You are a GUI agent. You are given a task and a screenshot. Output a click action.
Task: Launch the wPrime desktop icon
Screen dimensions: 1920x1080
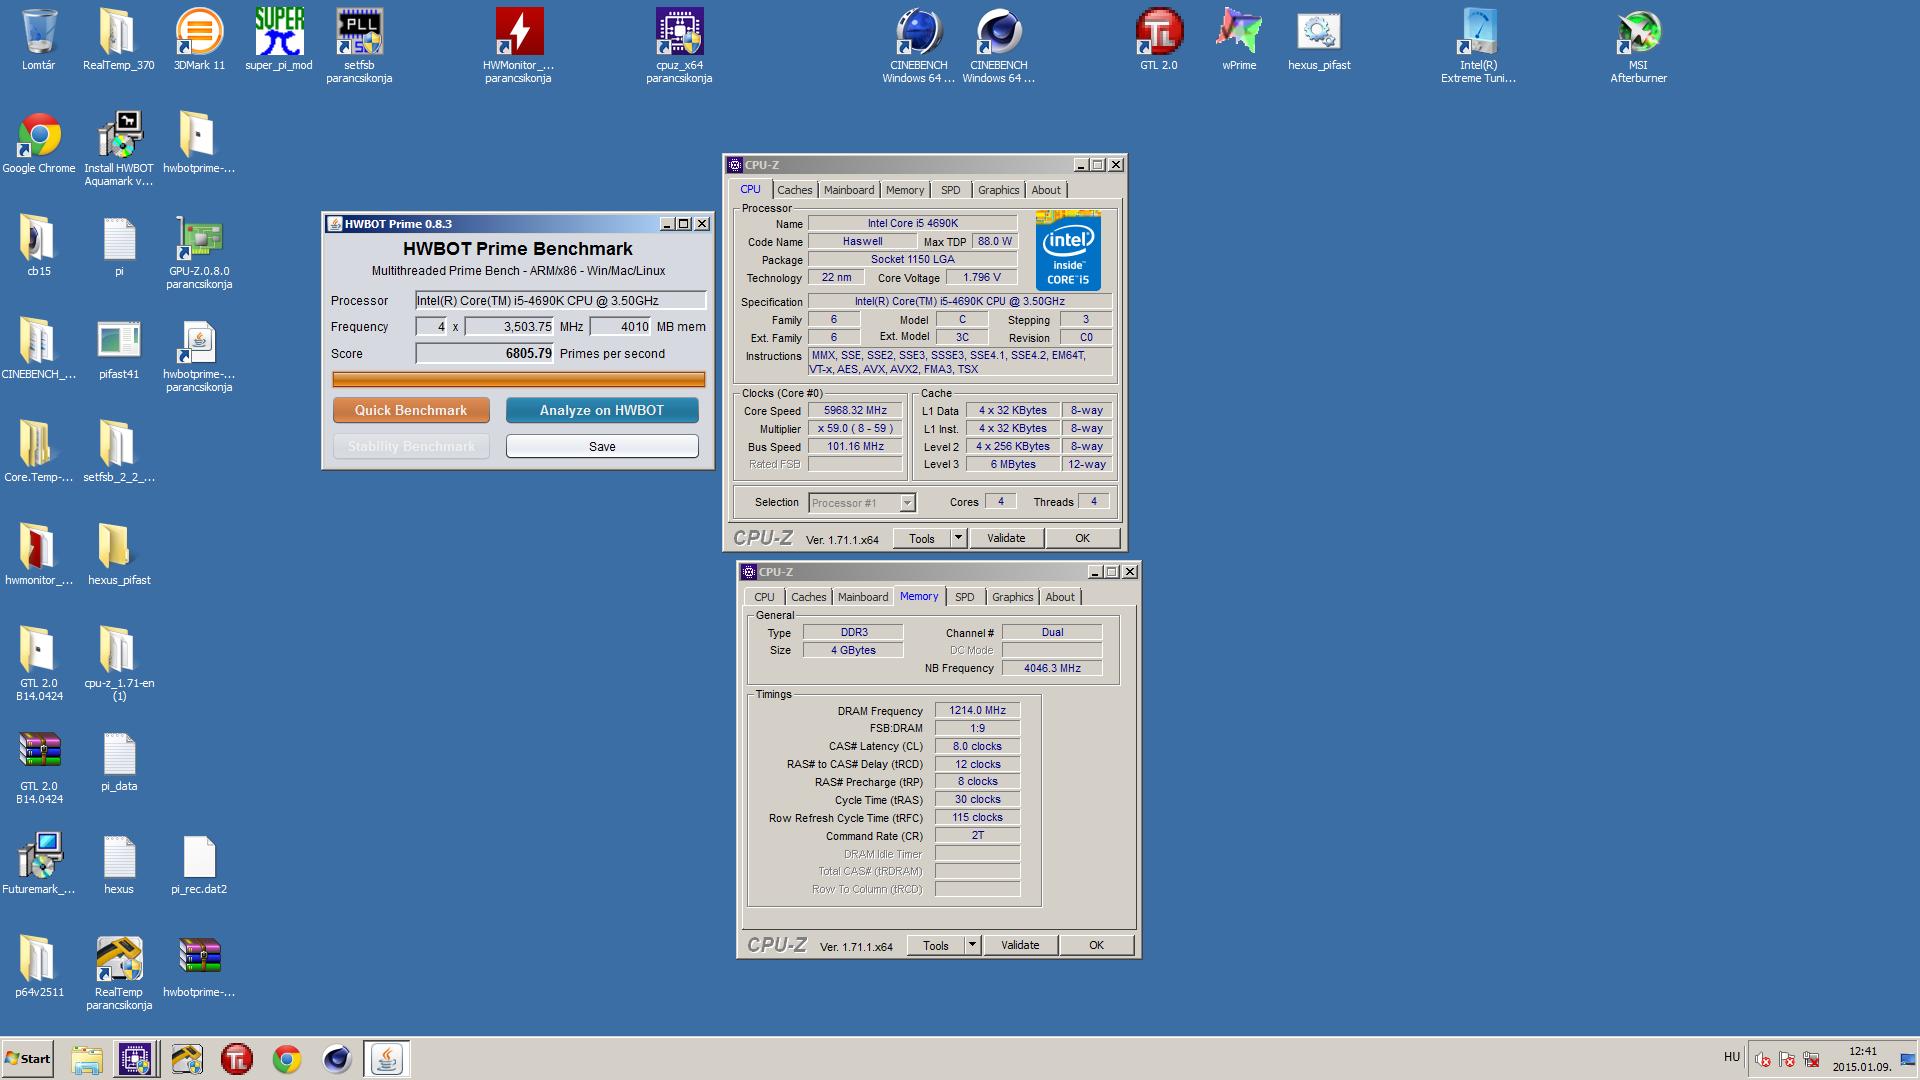pyautogui.click(x=1239, y=32)
